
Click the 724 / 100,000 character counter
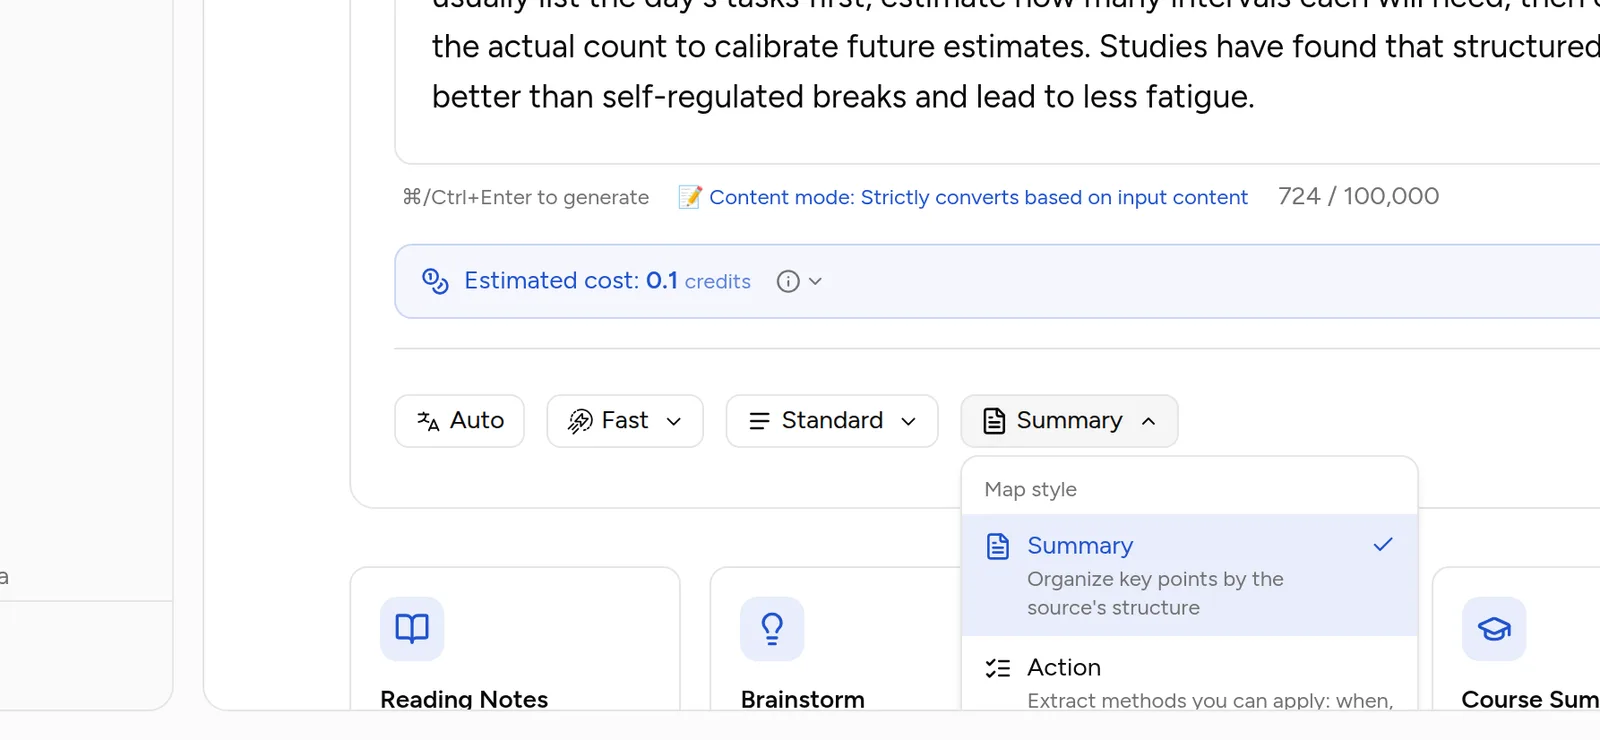pyautogui.click(x=1358, y=196)
